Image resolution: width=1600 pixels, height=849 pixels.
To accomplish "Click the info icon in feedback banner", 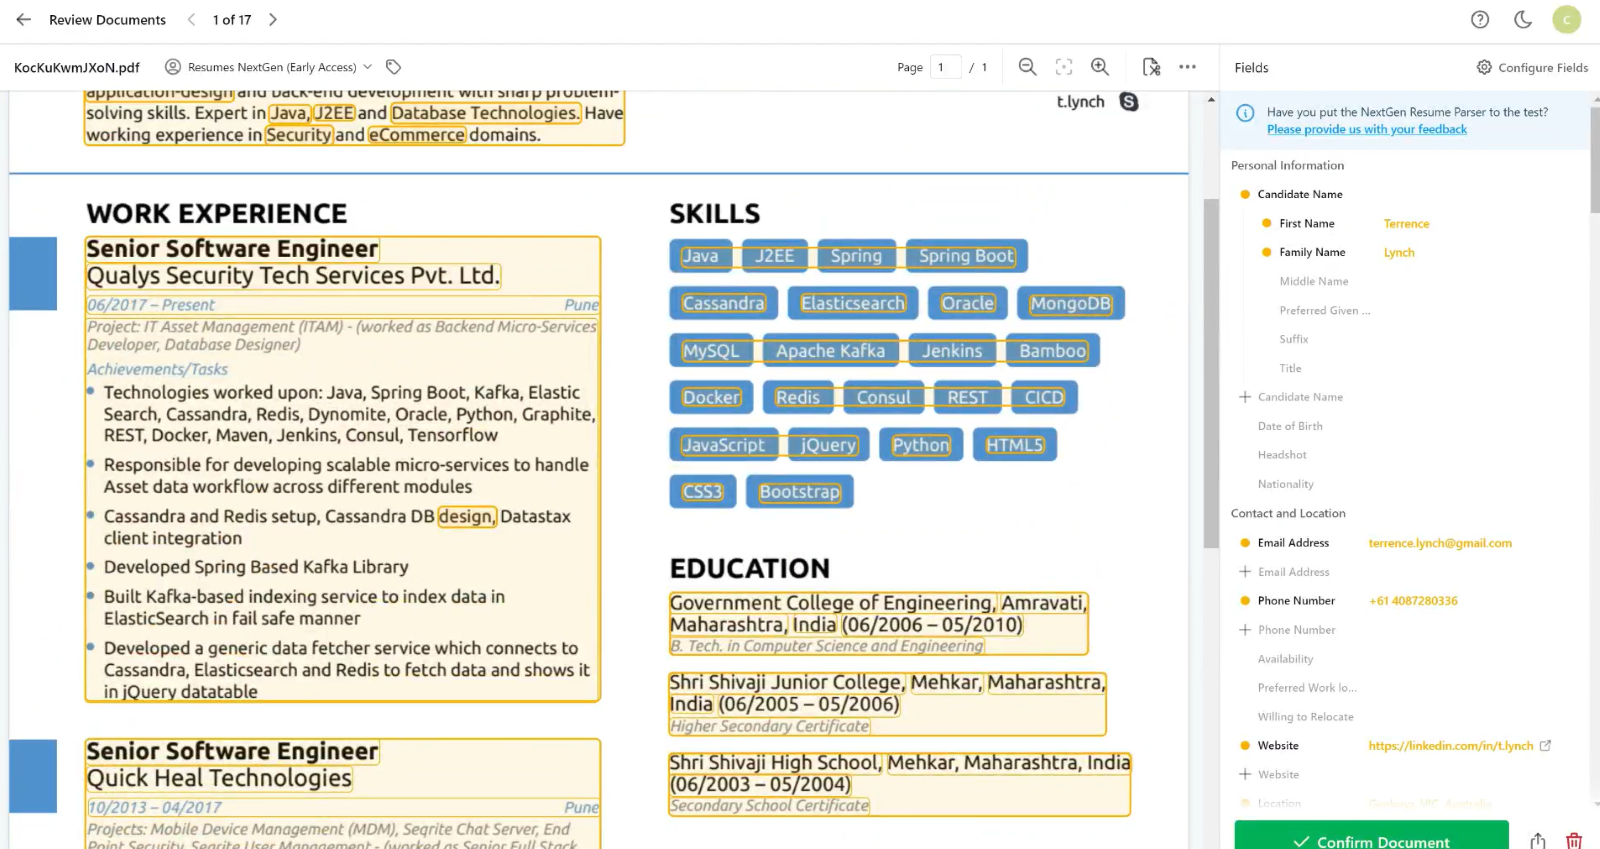I will pyautogui.click(x=1245, y=113).
